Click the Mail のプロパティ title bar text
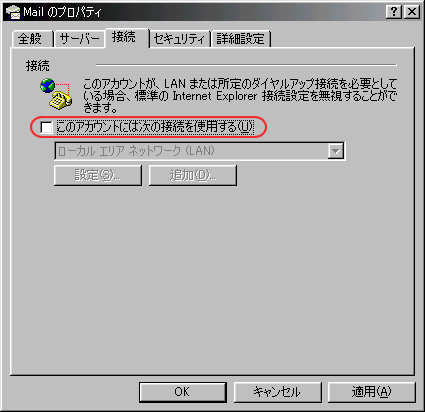 62,12
